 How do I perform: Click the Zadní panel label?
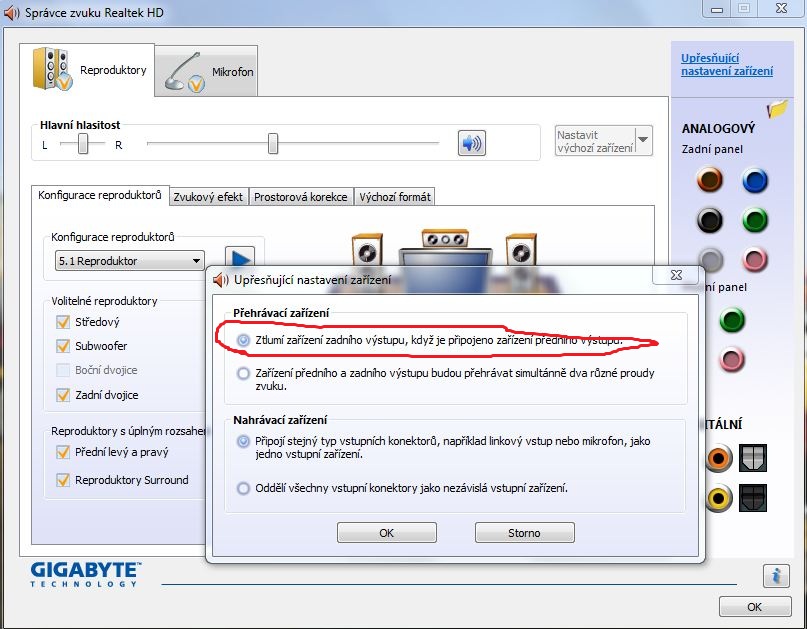(712, 149)
